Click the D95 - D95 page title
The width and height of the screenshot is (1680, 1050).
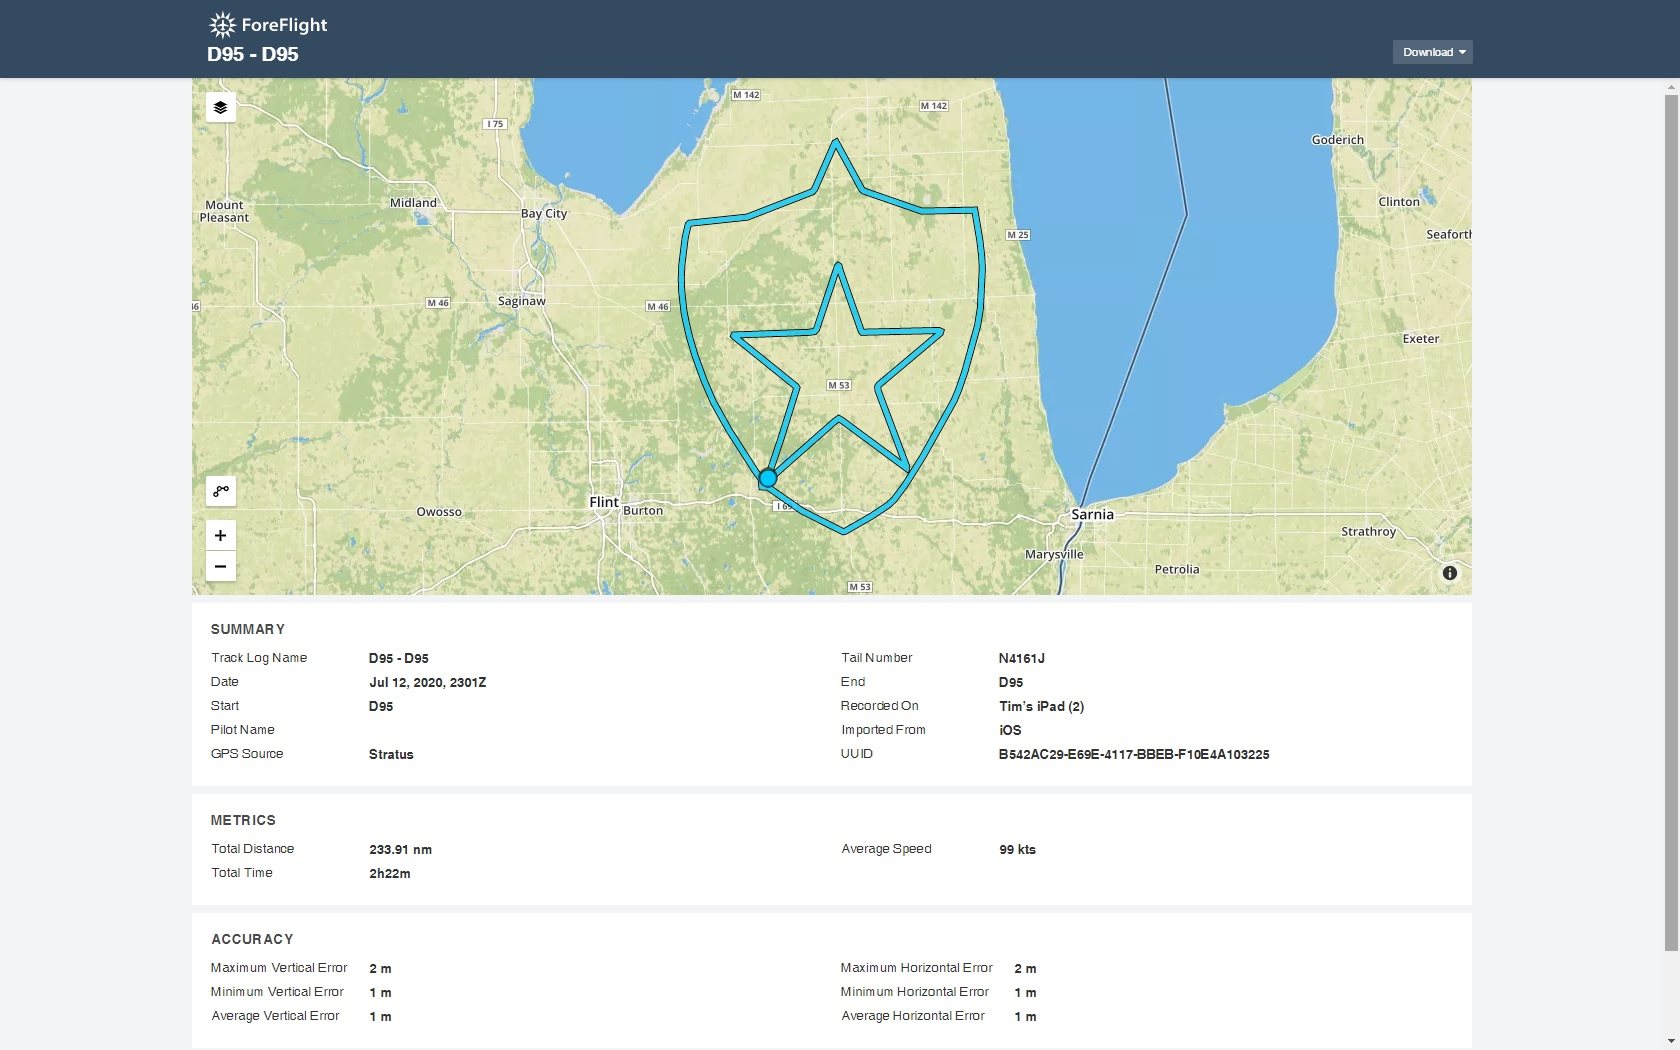tap(253, 54)
